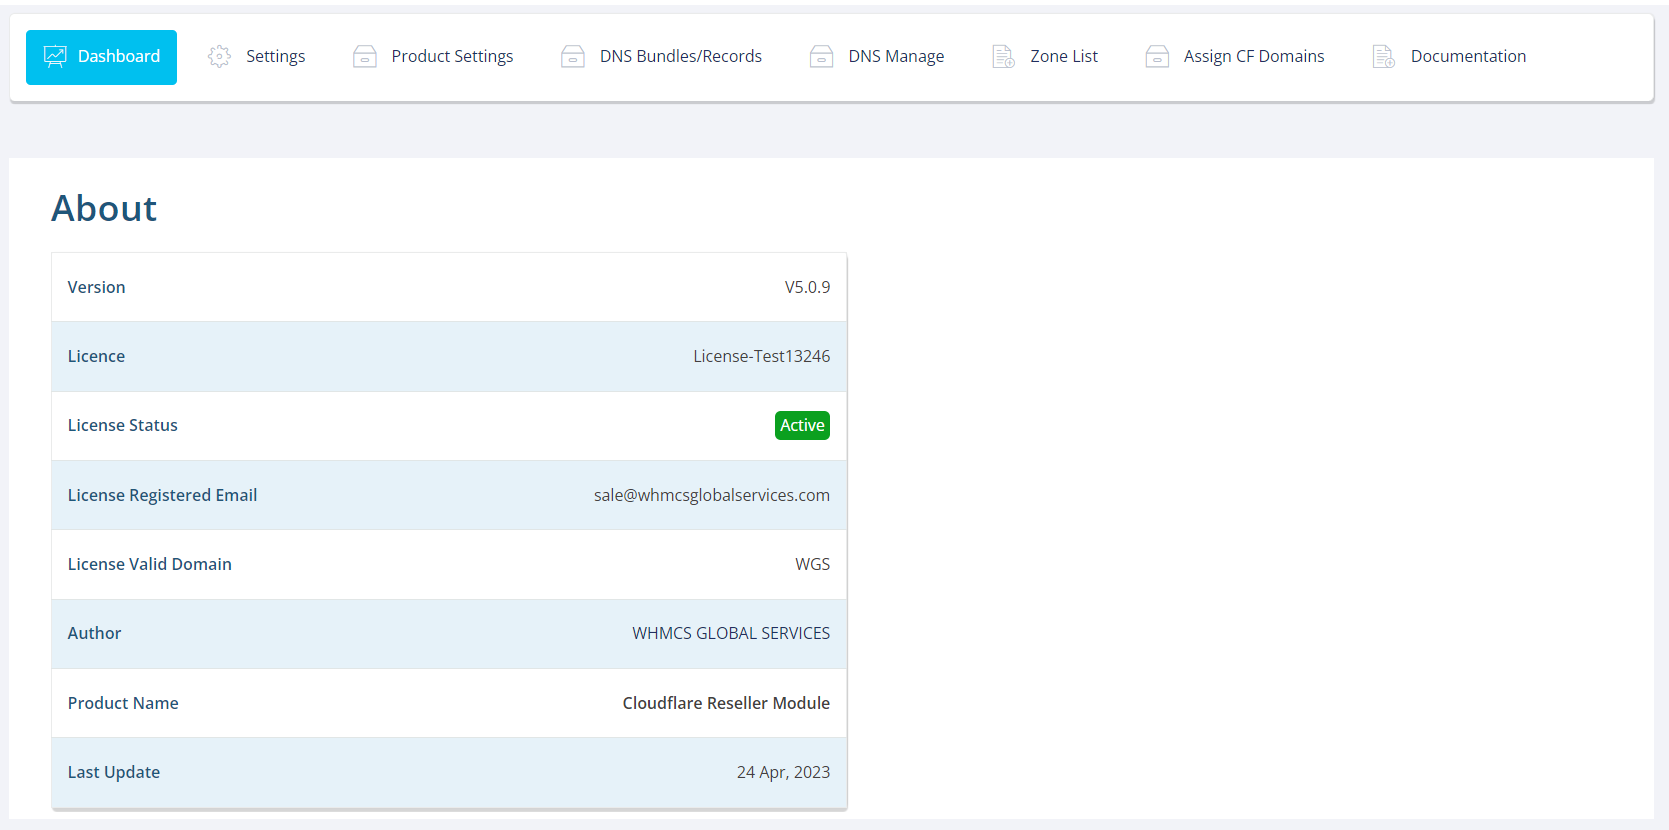Image resolution: width=1669 pixels, height=830 pixels.
Task: Click the DNS Manage box icon
Action: click(822, 57)
